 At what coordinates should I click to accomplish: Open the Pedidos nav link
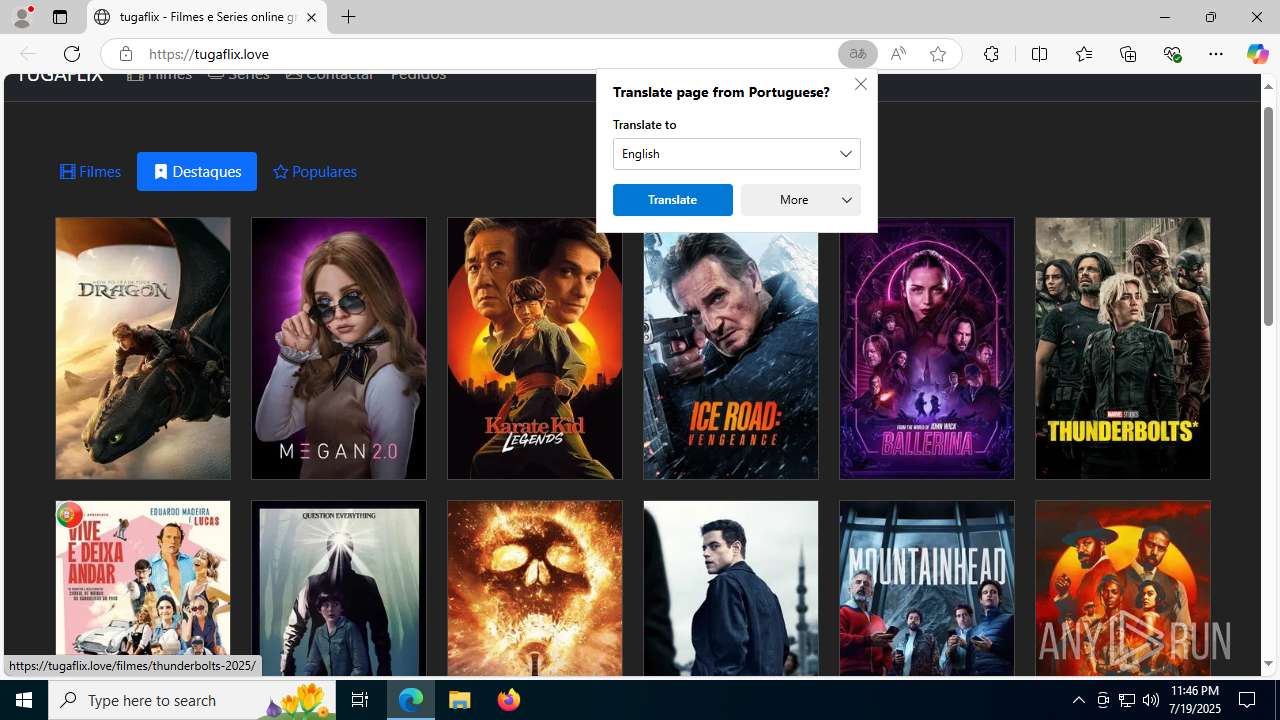coord(418,75)
